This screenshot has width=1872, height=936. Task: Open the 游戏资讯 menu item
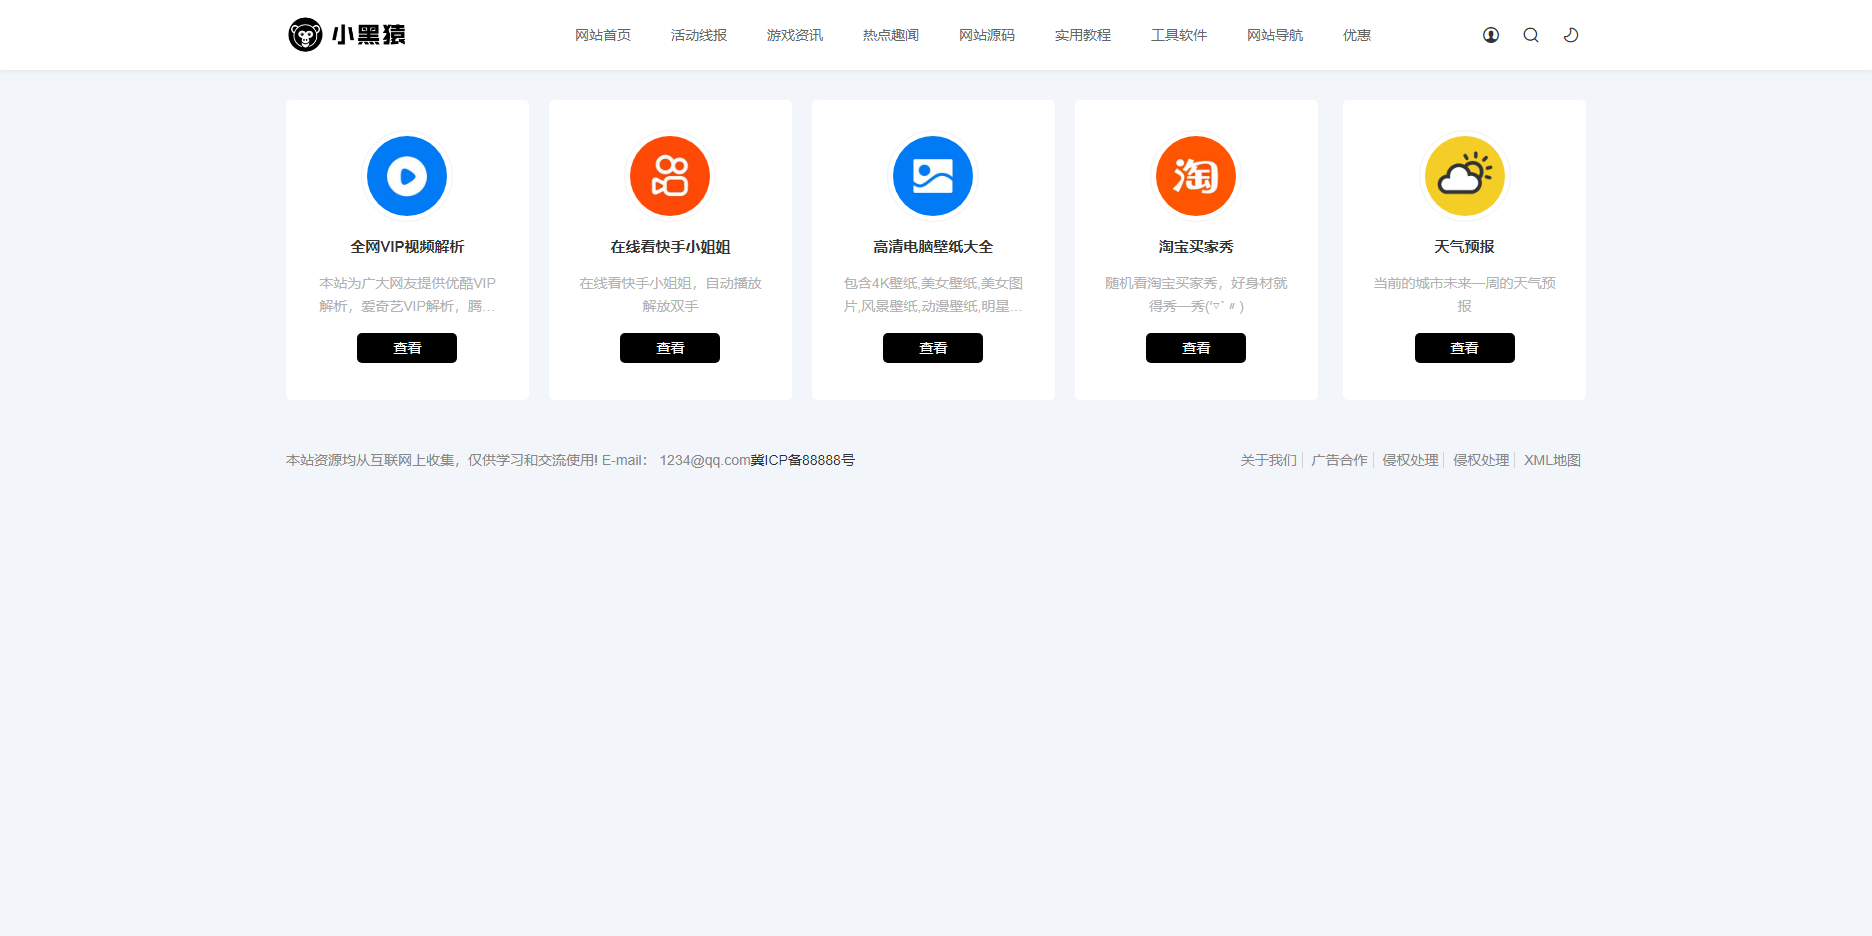pos(794,34)
